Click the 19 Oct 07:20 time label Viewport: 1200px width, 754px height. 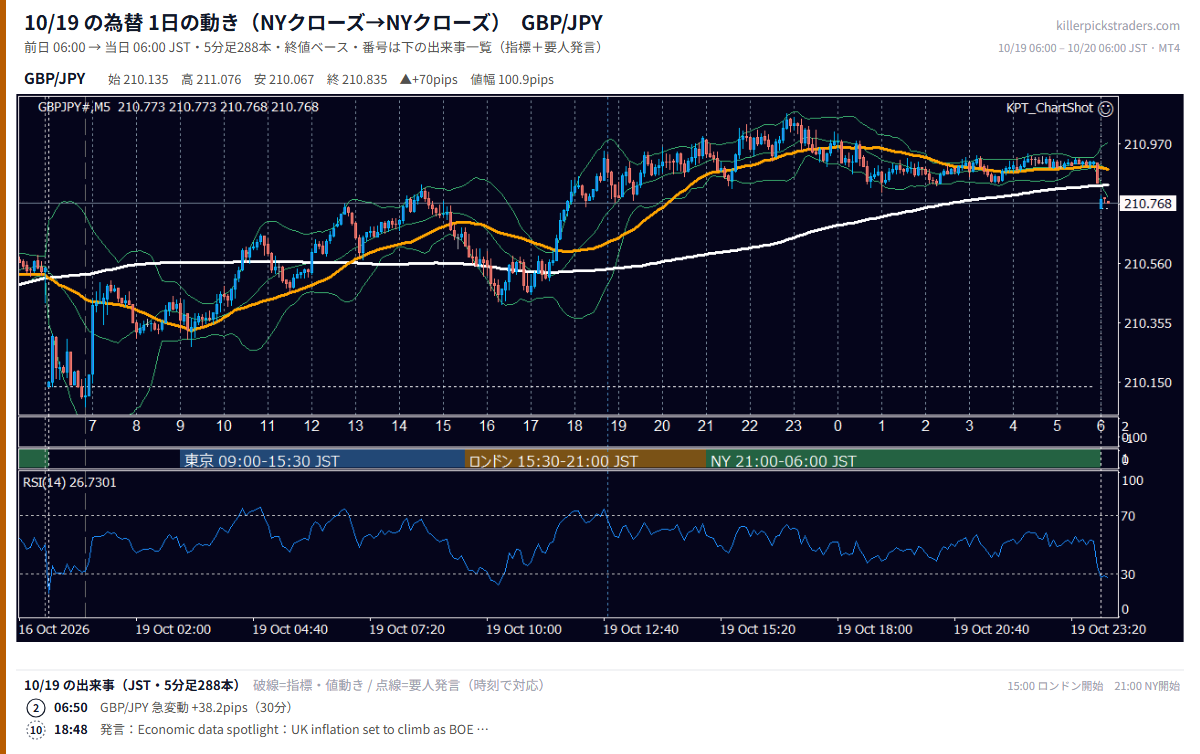coord(407,630)
